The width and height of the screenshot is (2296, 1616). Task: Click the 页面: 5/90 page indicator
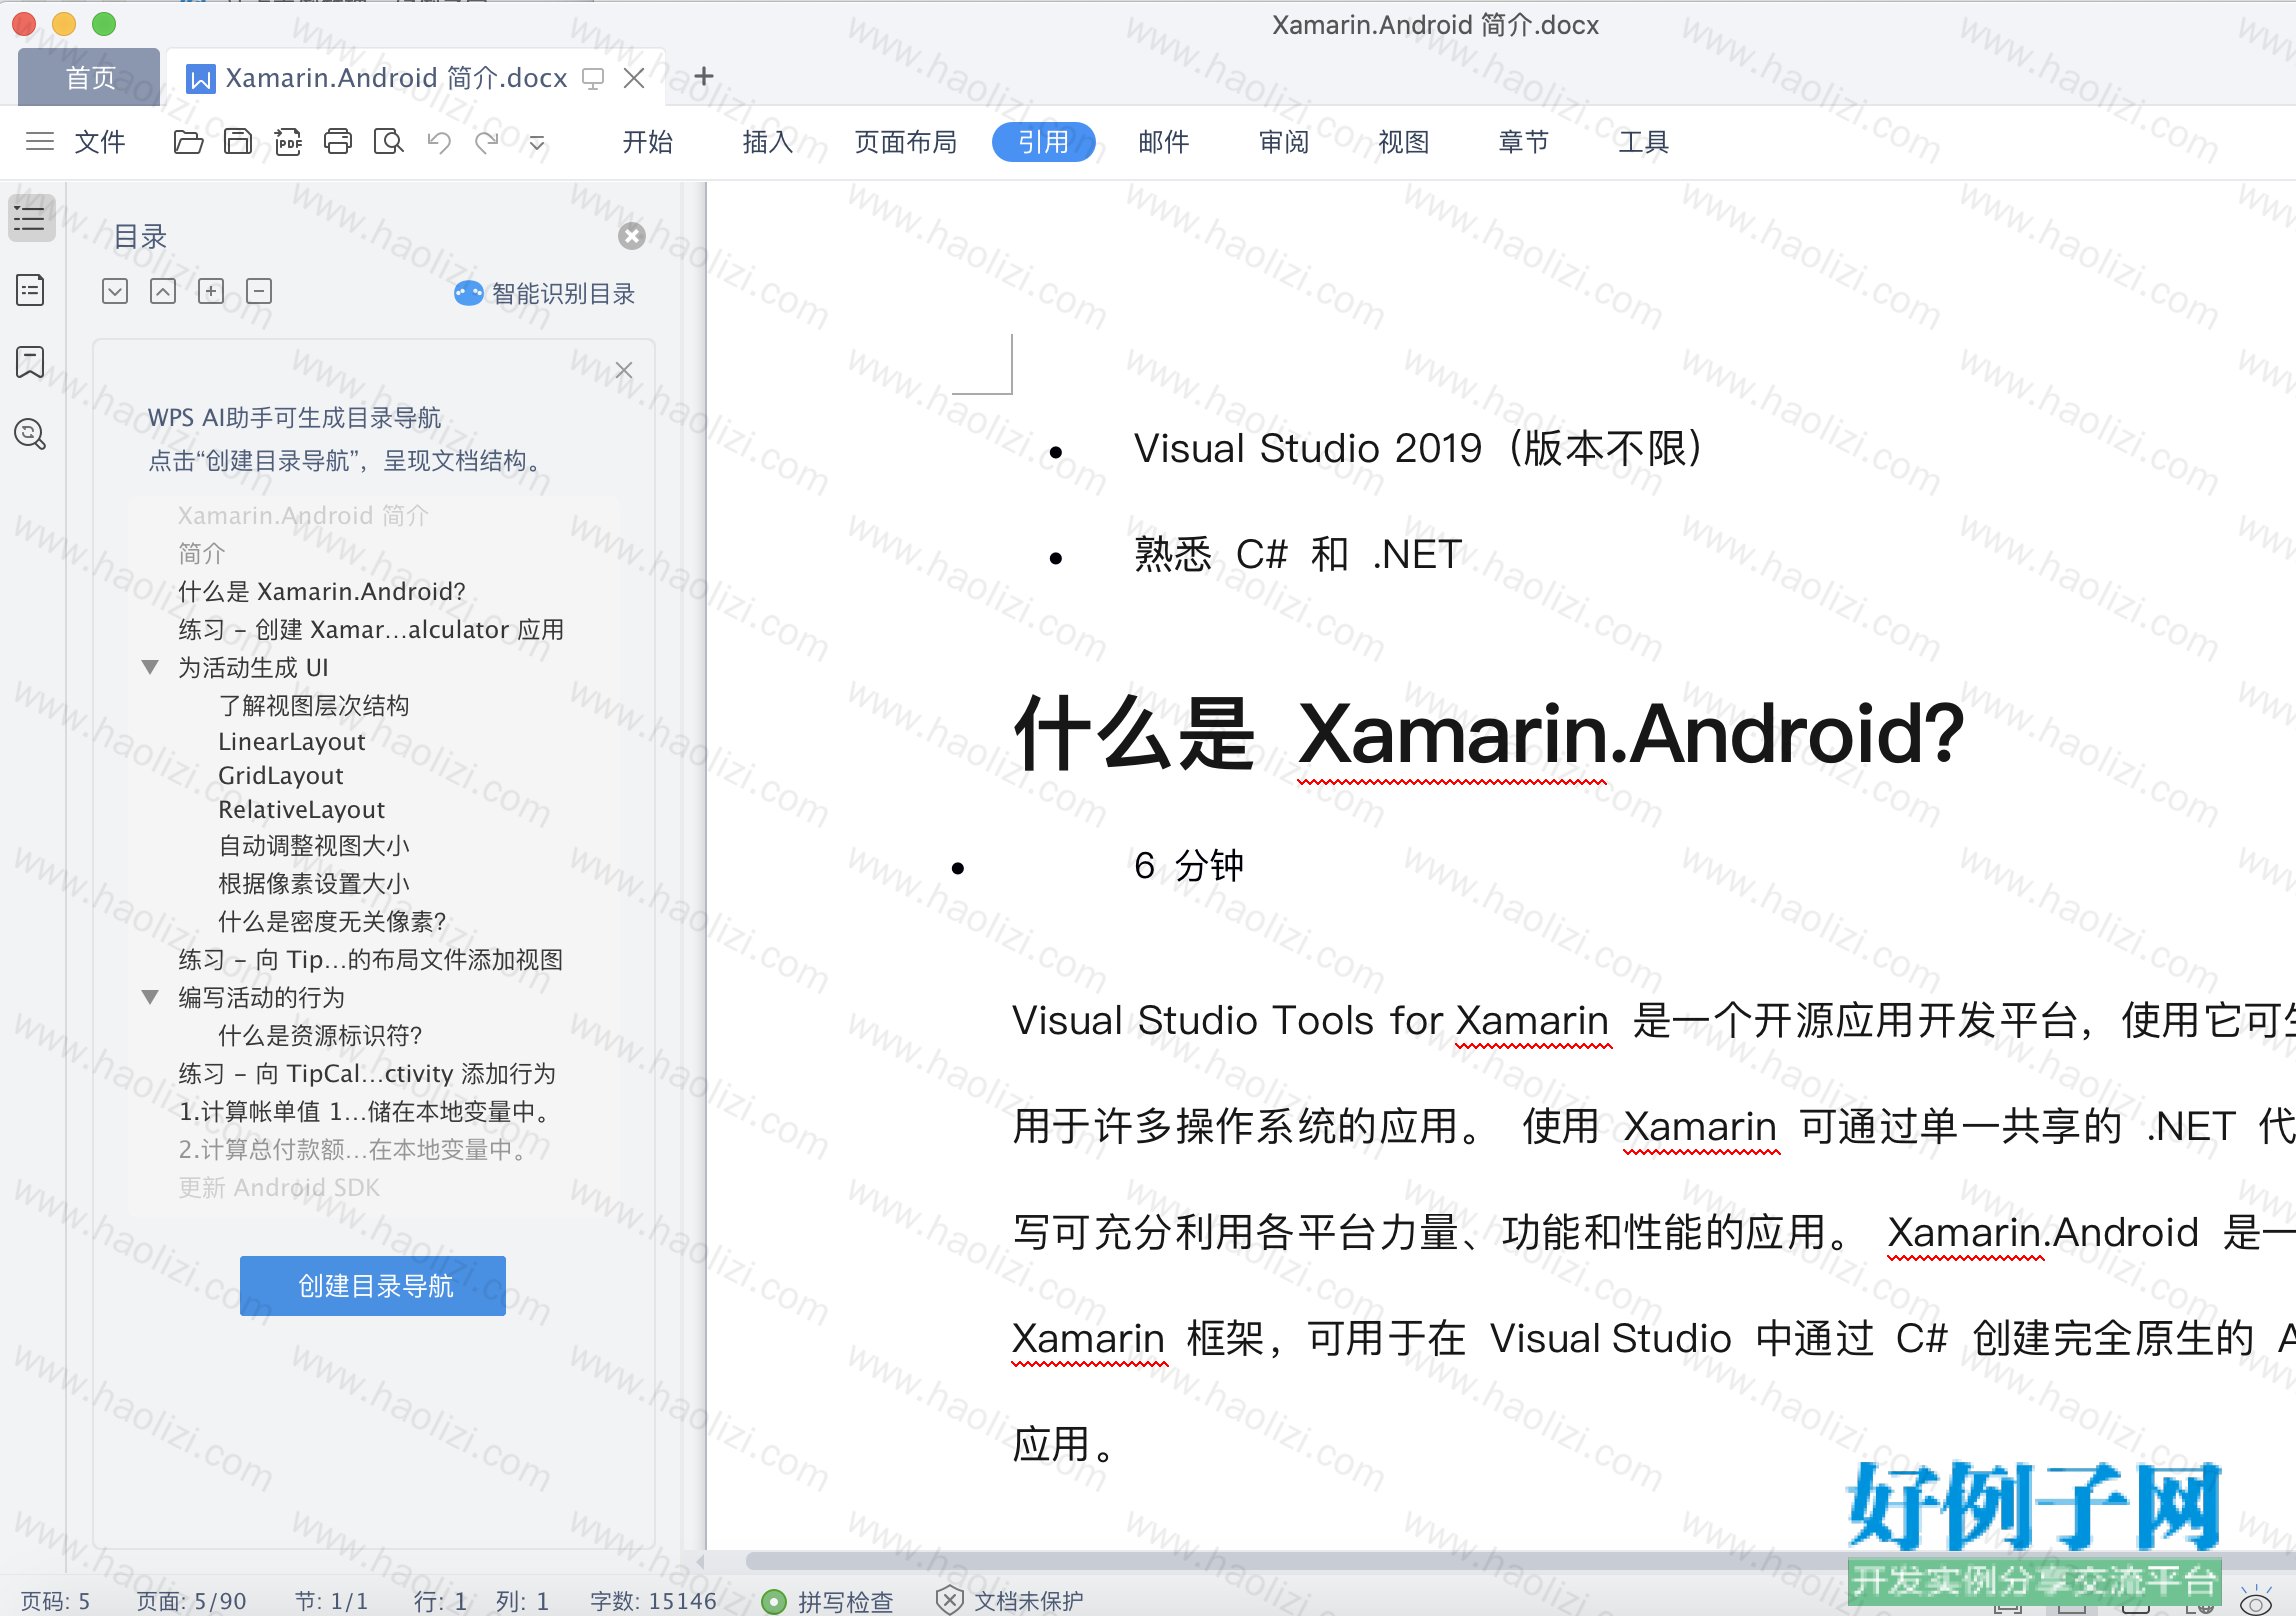tap(191, 1601)
